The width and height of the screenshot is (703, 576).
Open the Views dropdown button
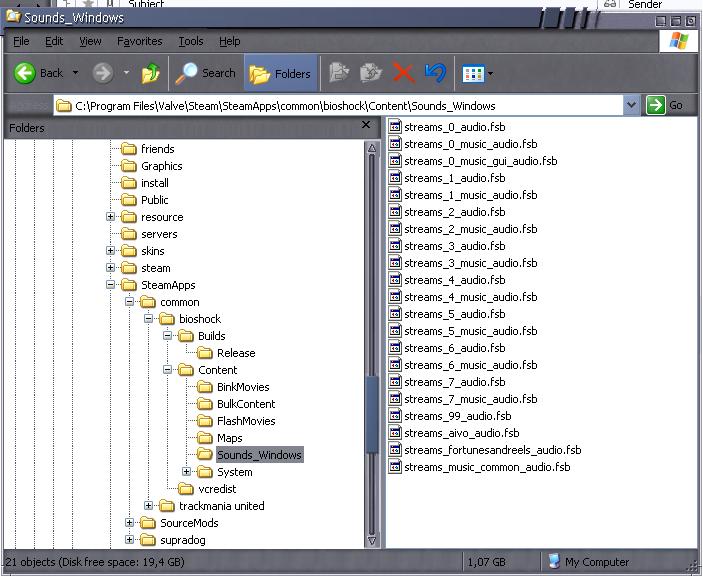(x=477, y=73)
